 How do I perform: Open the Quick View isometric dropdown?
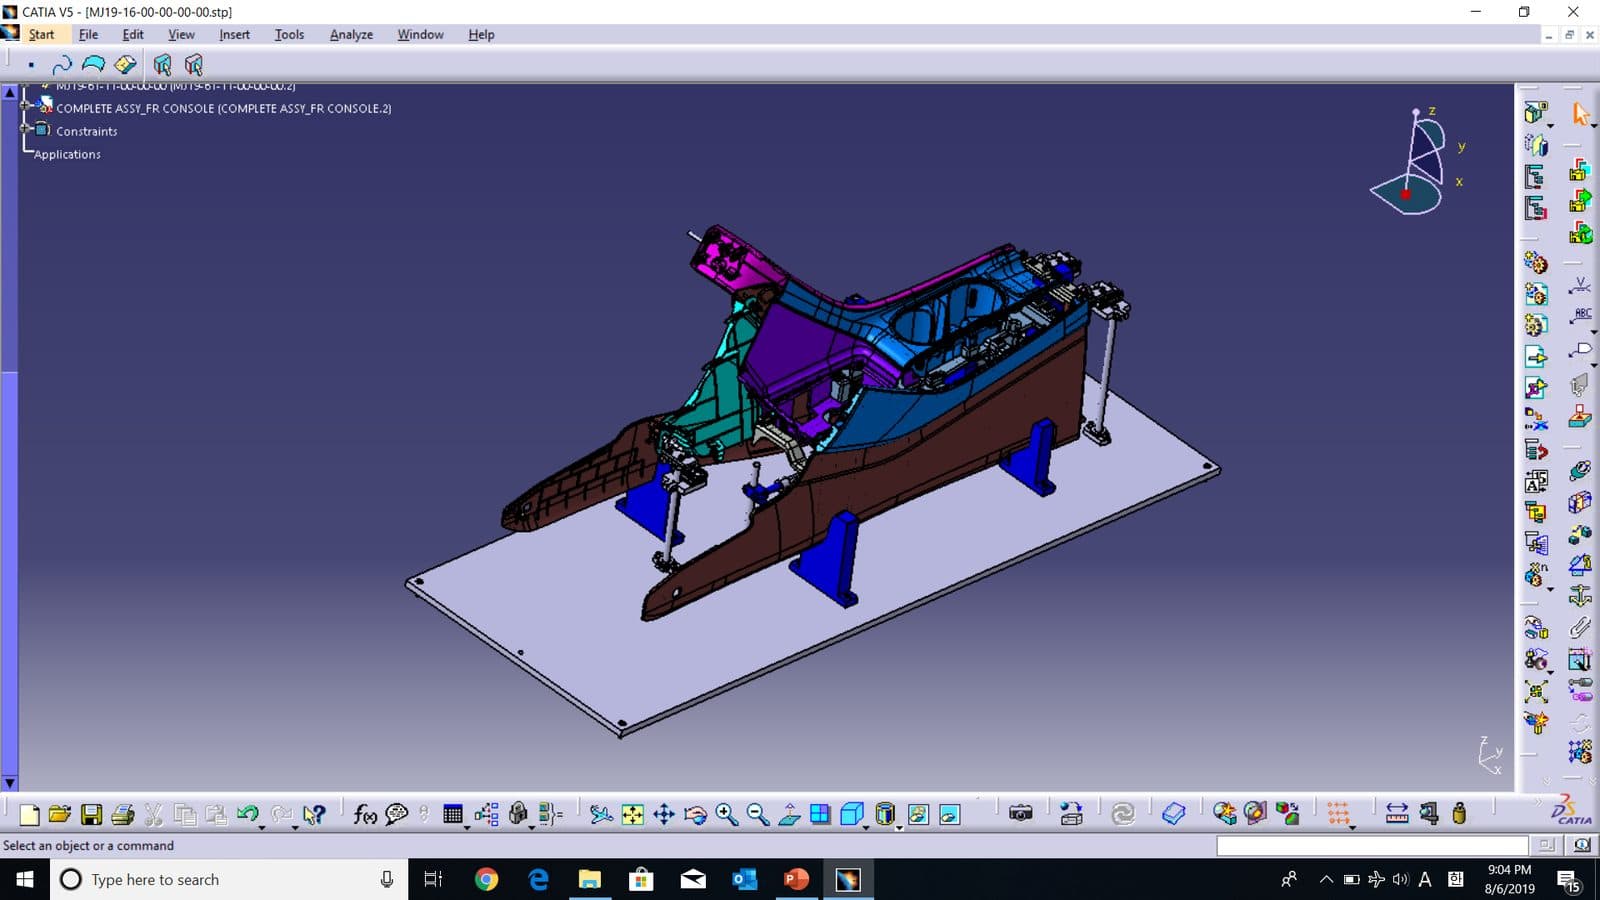[867, 827]
